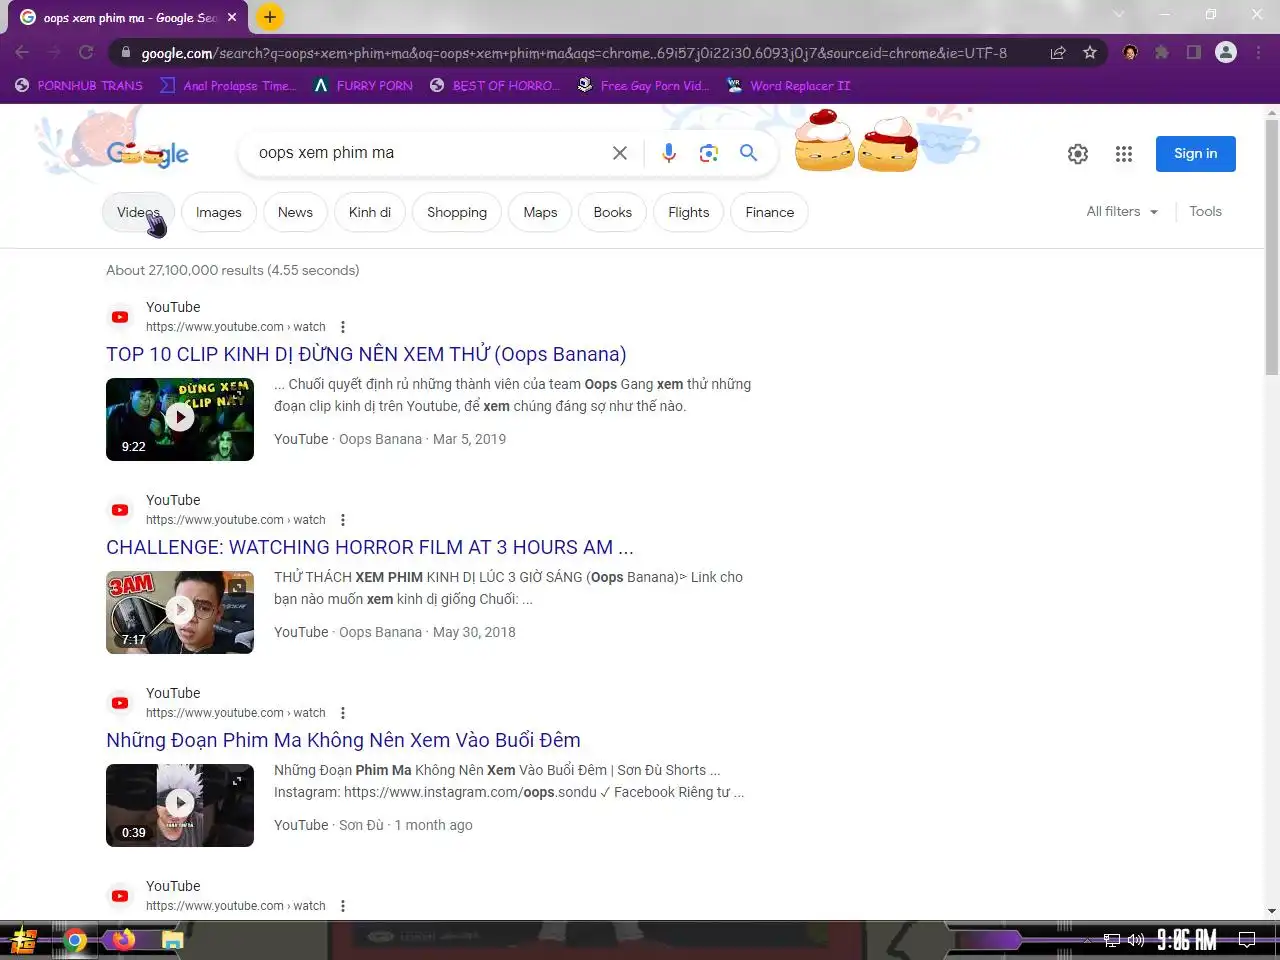Select the Images filter chip
The width and height of the screenshot is (1280, 960).
point(219,212)
